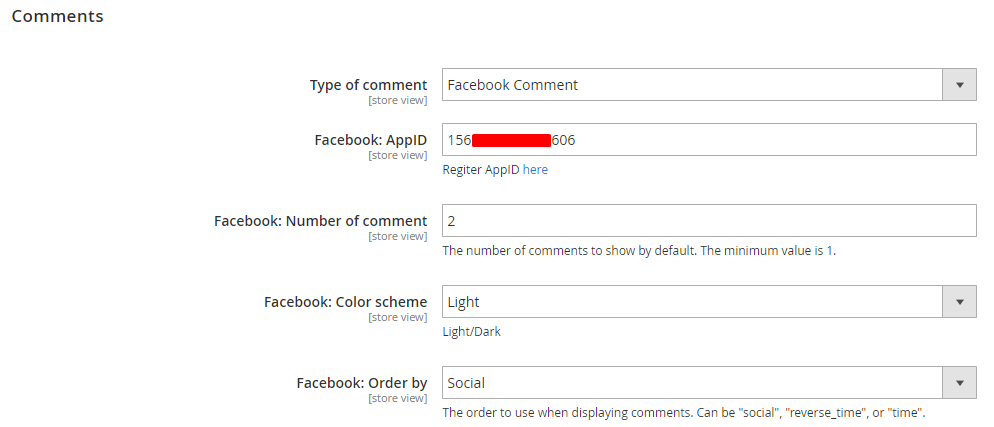This screenshot has height=427, width=994.
Task: Click the Order by dropdown arrow
Action: tap(959, 383)
